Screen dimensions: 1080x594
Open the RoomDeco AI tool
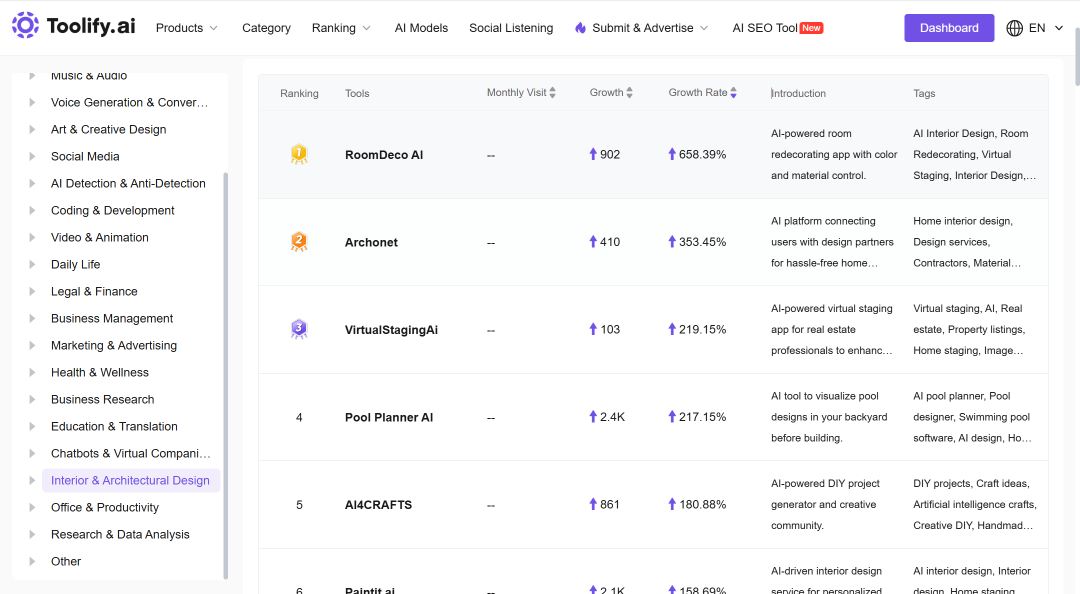pyautogui.click(x=384, y=155)
